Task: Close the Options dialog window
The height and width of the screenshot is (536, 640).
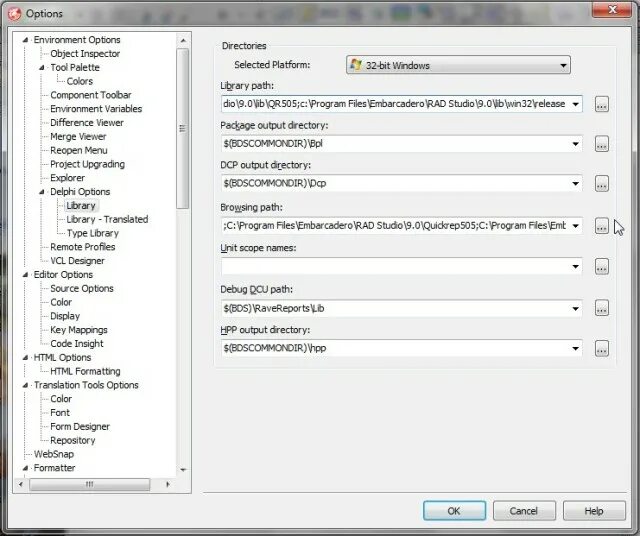Action: tap(612, 10)
